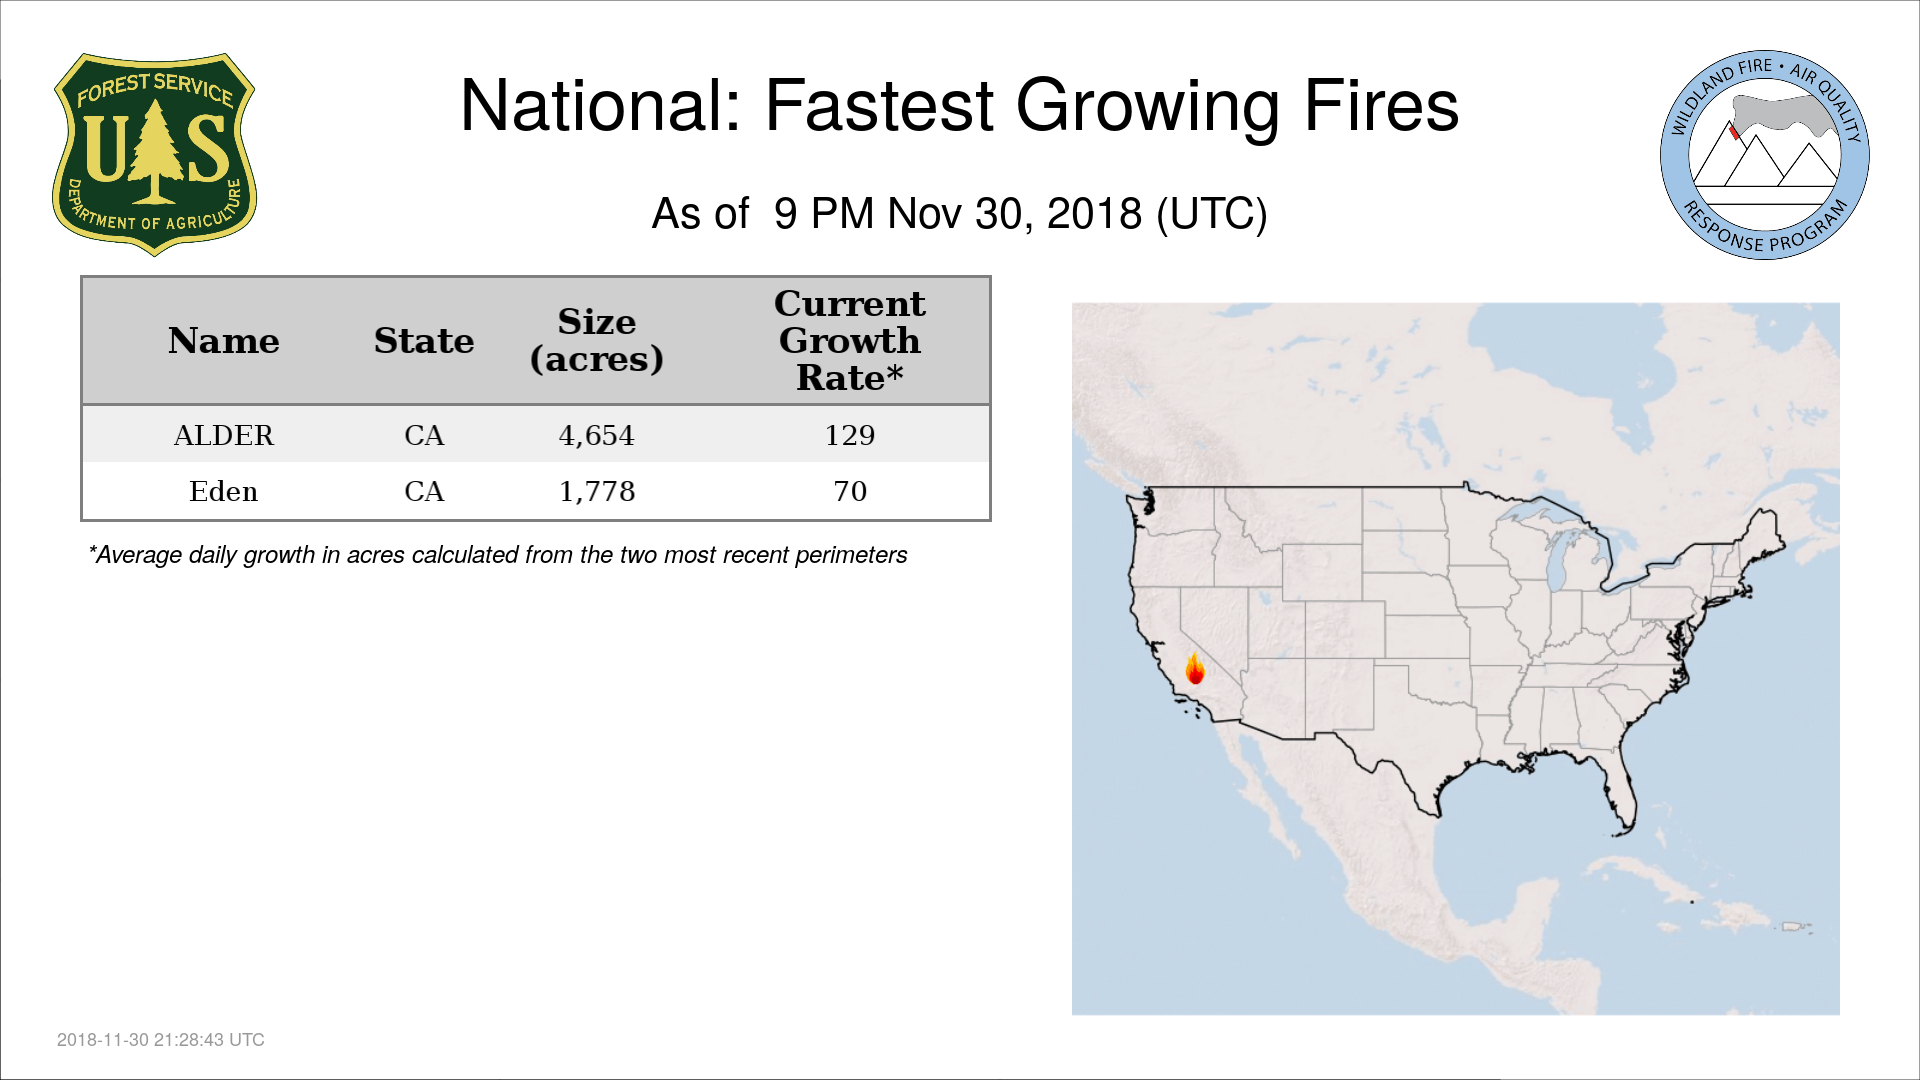Click the 2018-11-30 21:28:43 UTC timestamp
The image size is (1920, 1080).
(x=161, y=1040)
